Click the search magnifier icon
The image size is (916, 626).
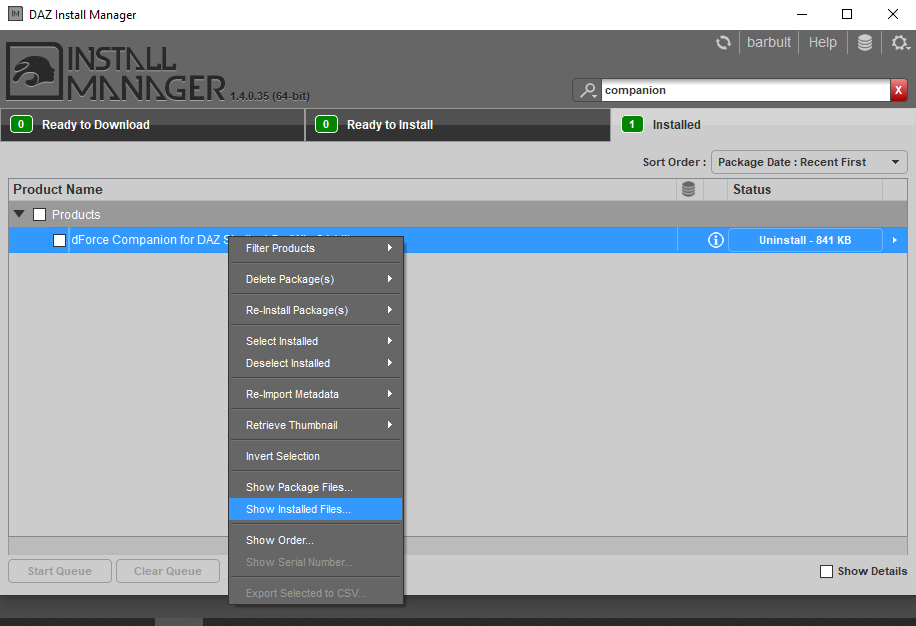[x=587, y=90]
